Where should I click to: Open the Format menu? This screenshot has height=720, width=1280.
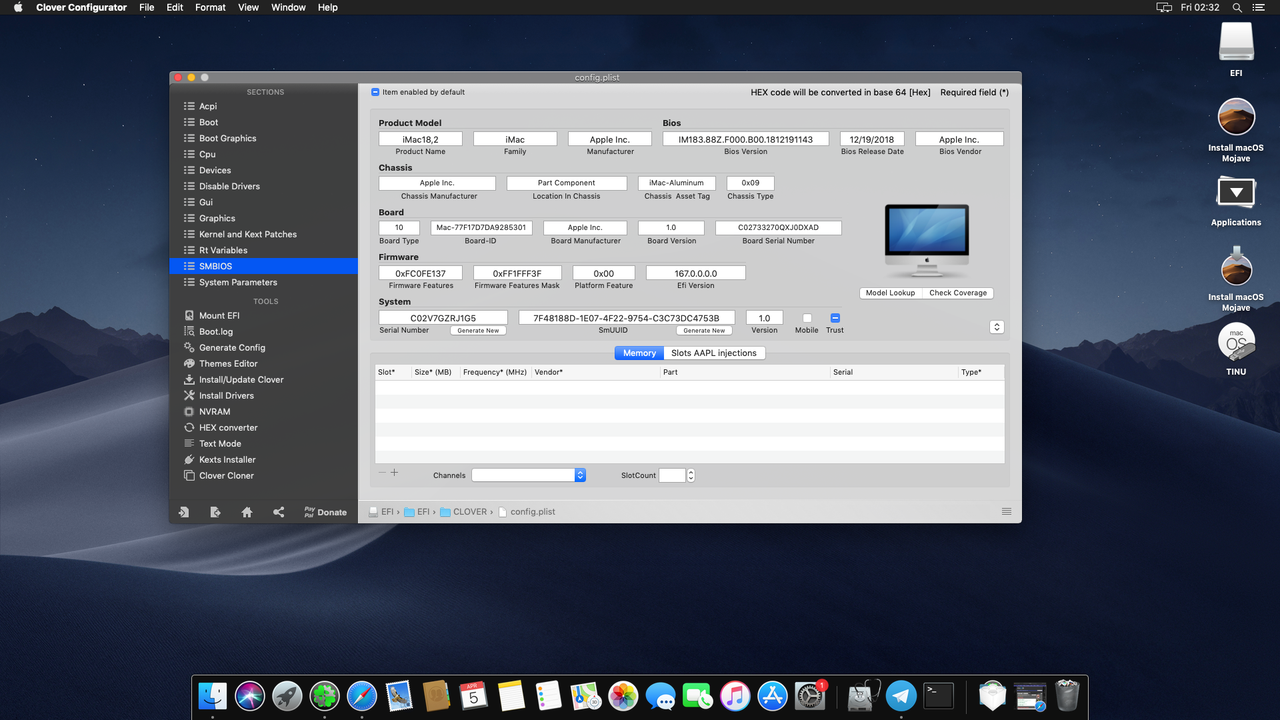click(210, 7)
